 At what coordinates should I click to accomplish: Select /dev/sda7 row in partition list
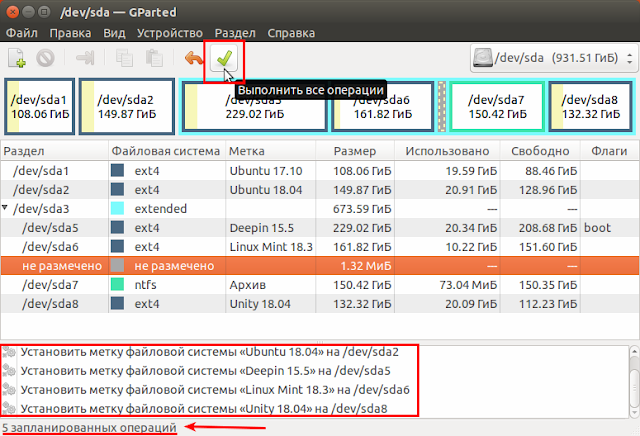click(x=320, y=285)
